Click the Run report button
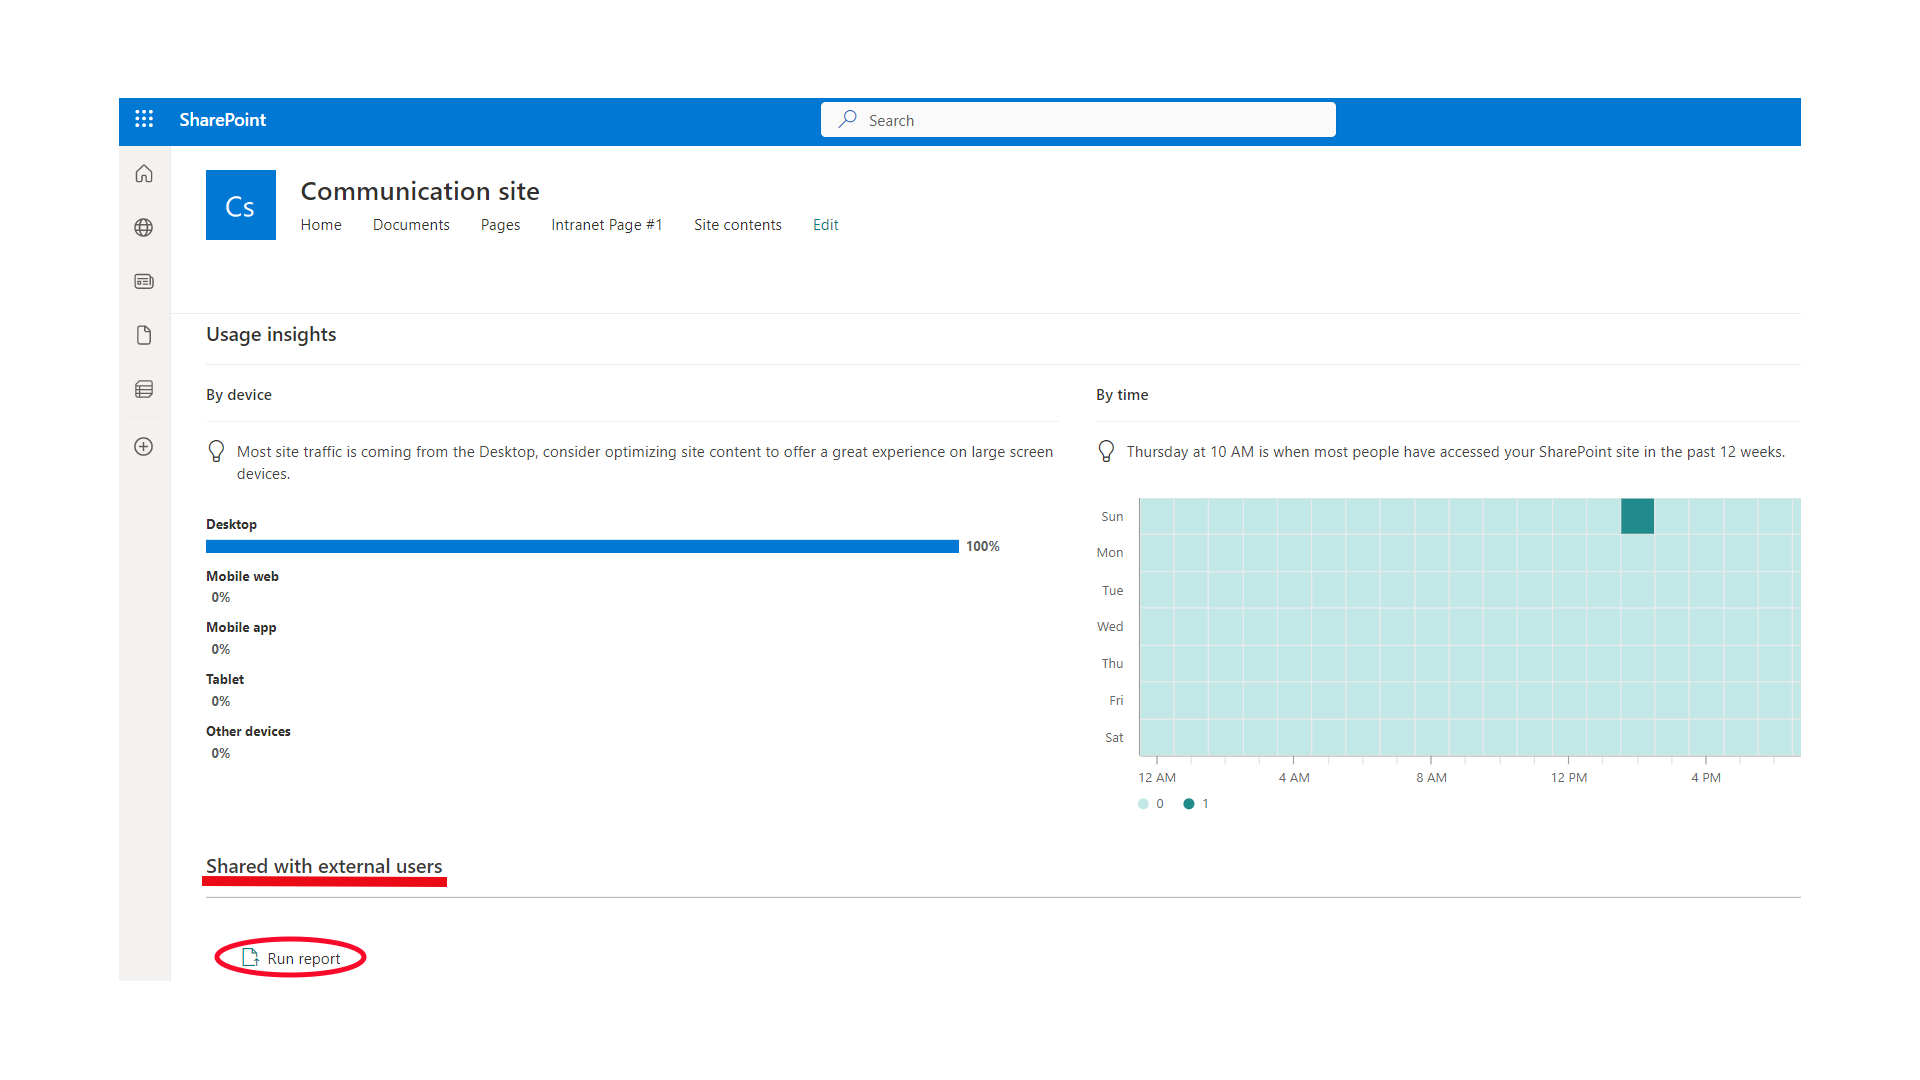 [291, 958]
